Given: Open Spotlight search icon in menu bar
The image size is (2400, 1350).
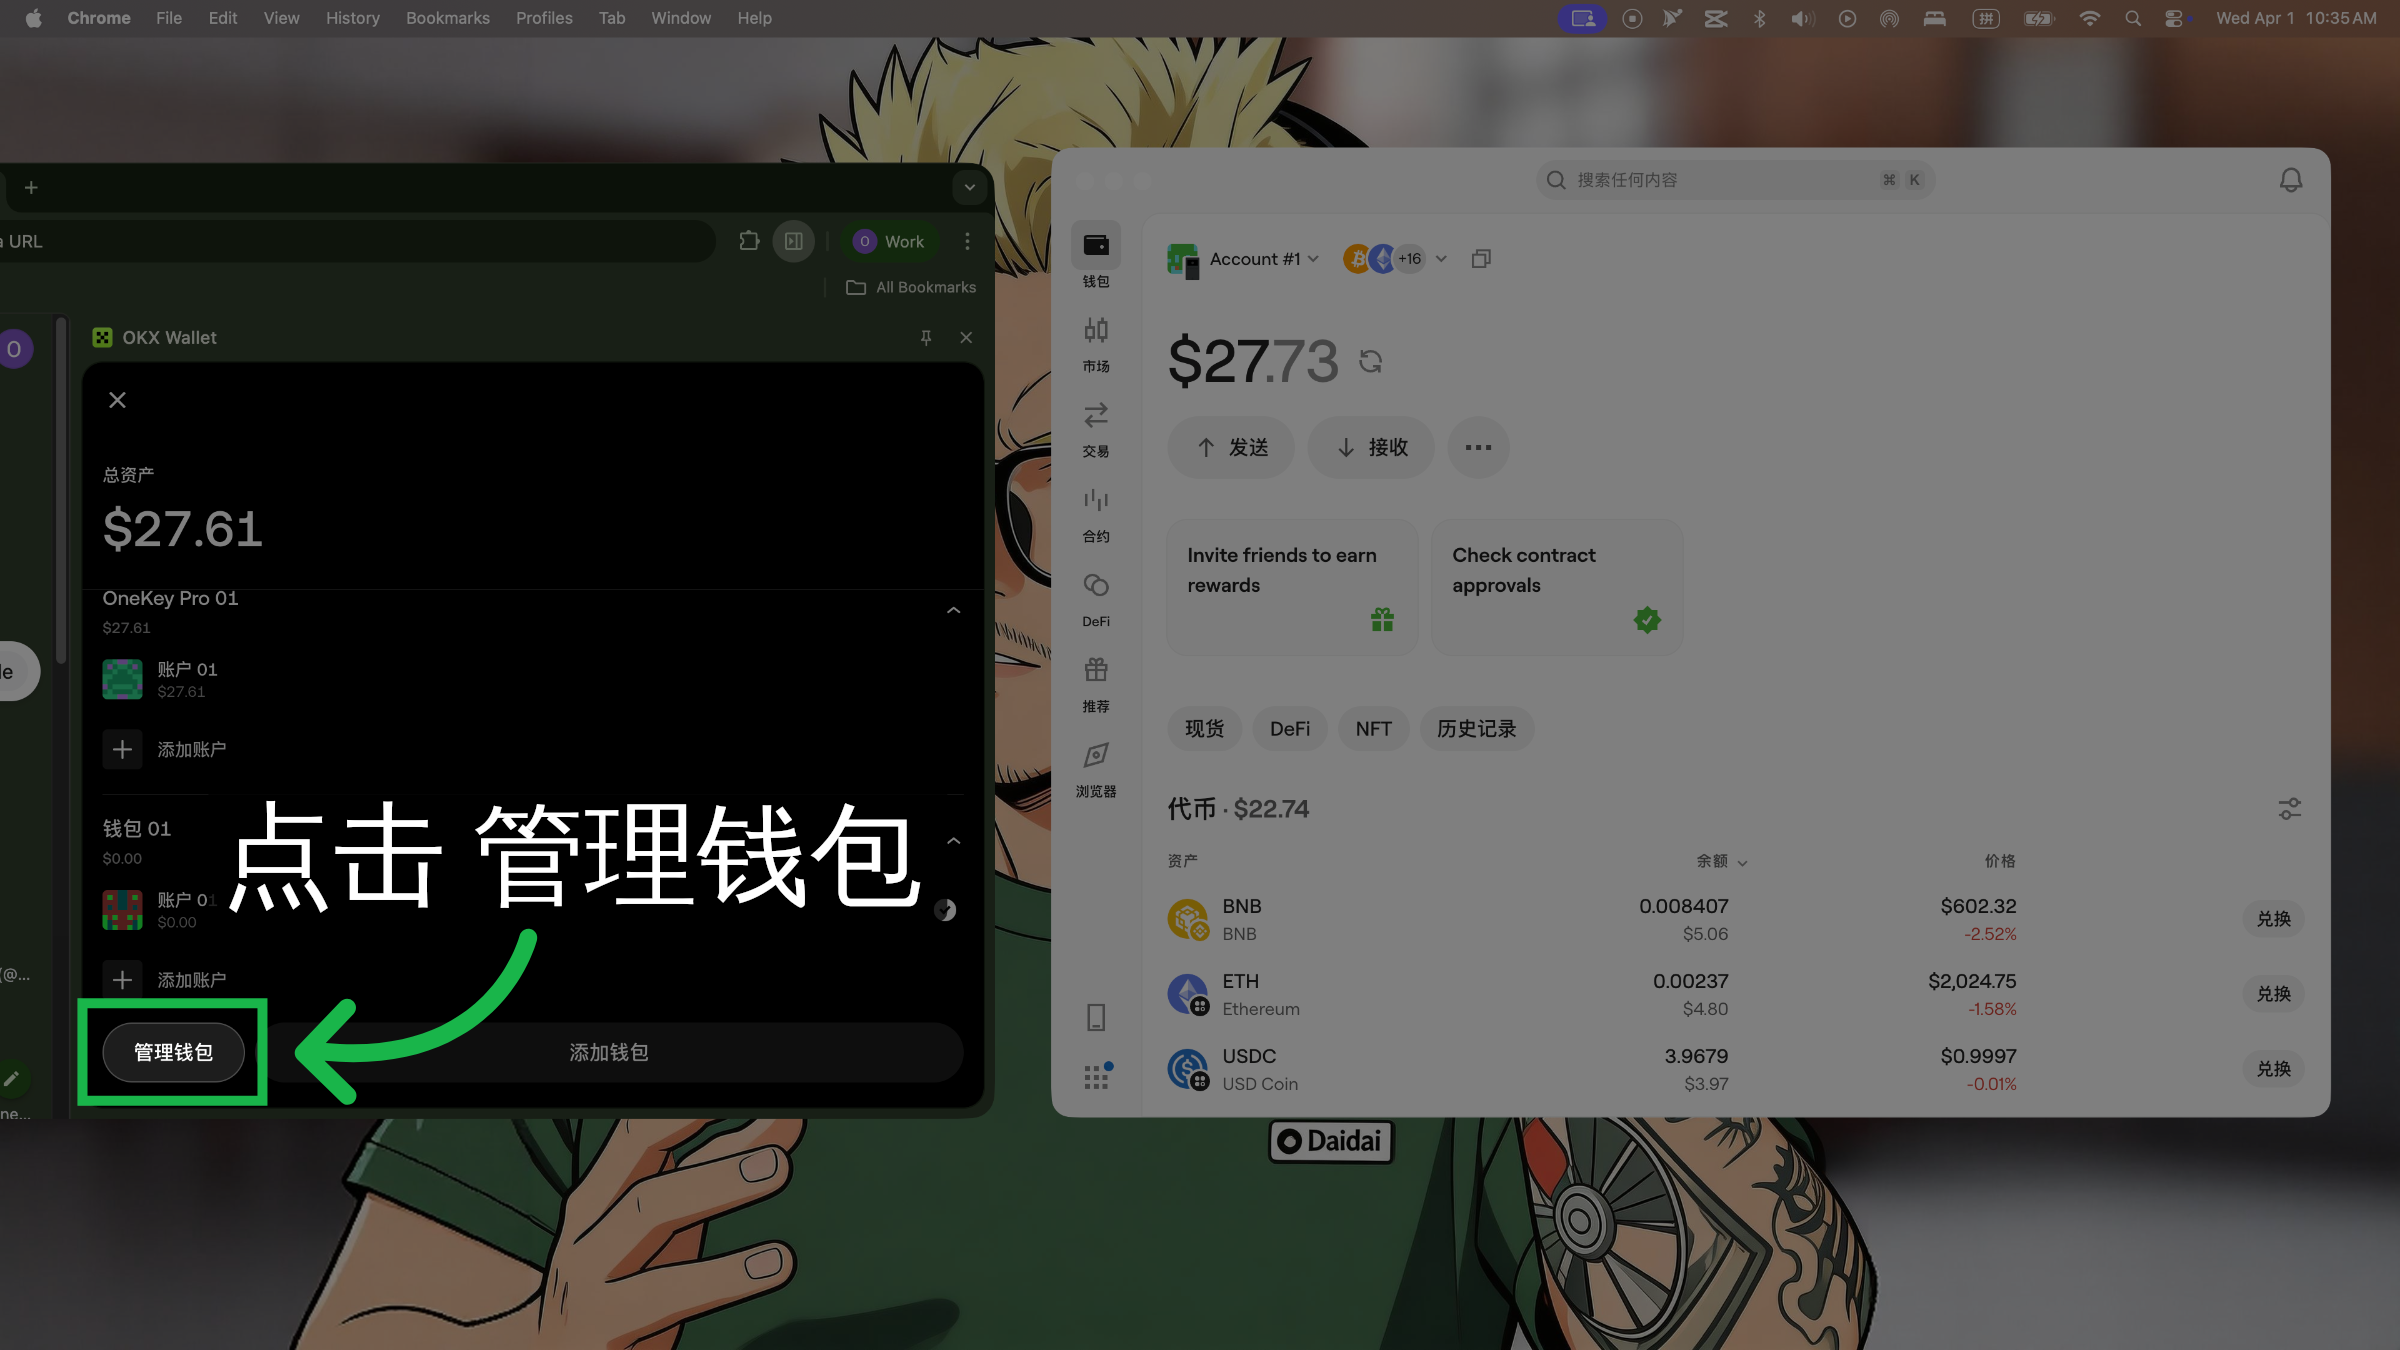Looking at the screenshot, I should tap(2133, 18).
